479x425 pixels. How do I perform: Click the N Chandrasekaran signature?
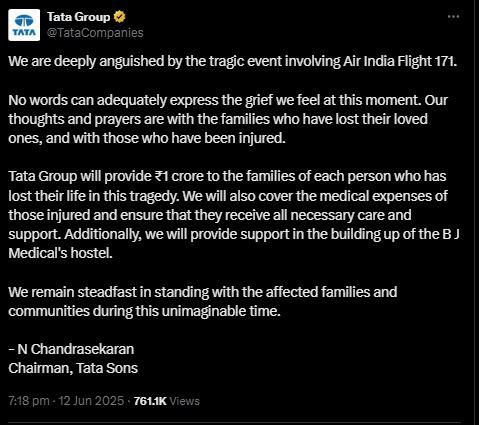pos(71,349)
